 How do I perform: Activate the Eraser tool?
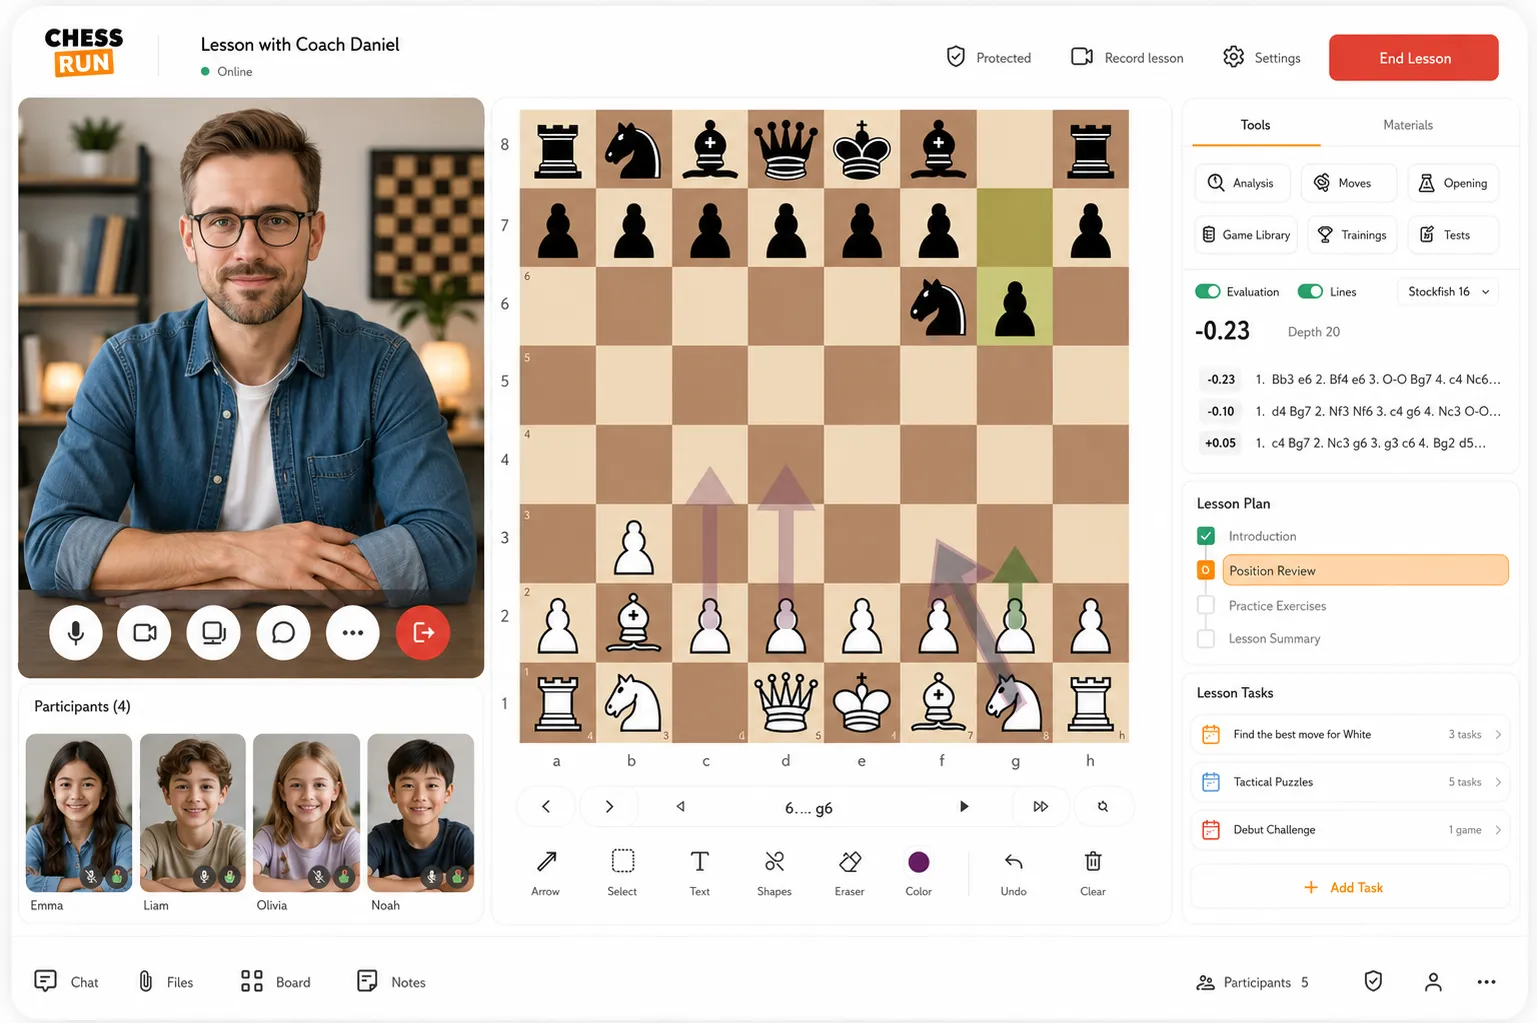pos(850,872)
